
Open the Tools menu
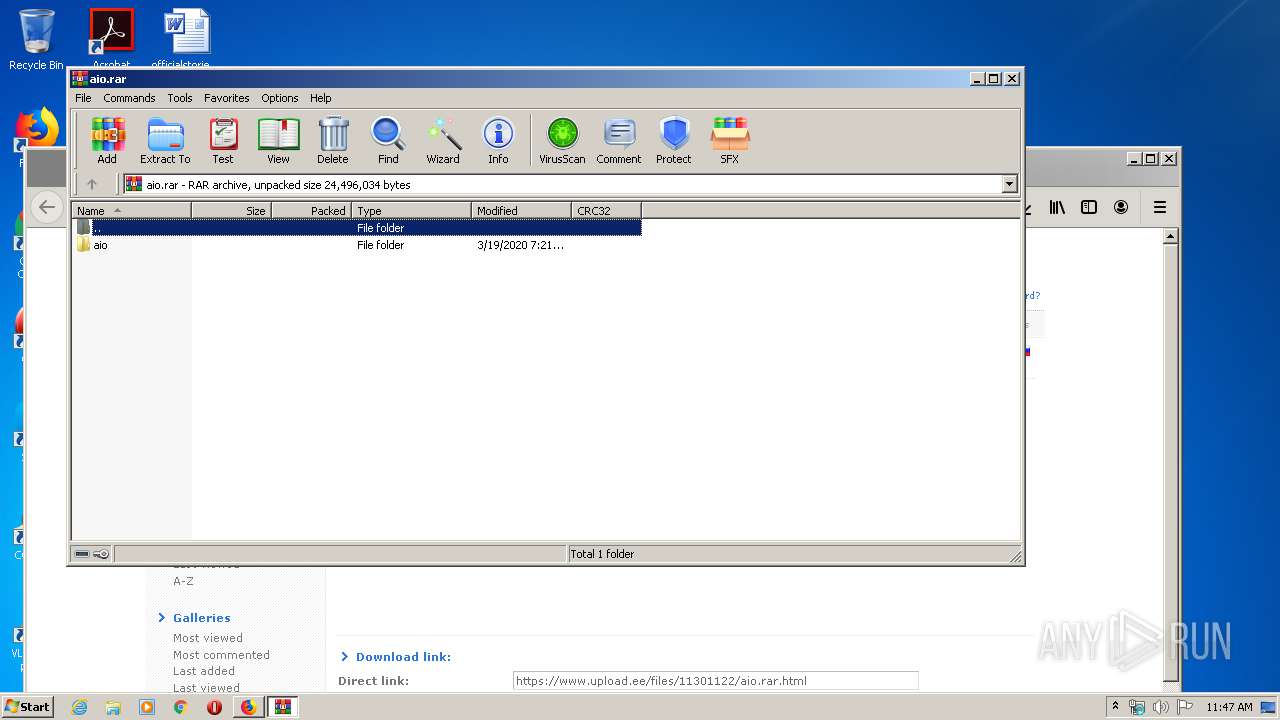coord(180,98)
